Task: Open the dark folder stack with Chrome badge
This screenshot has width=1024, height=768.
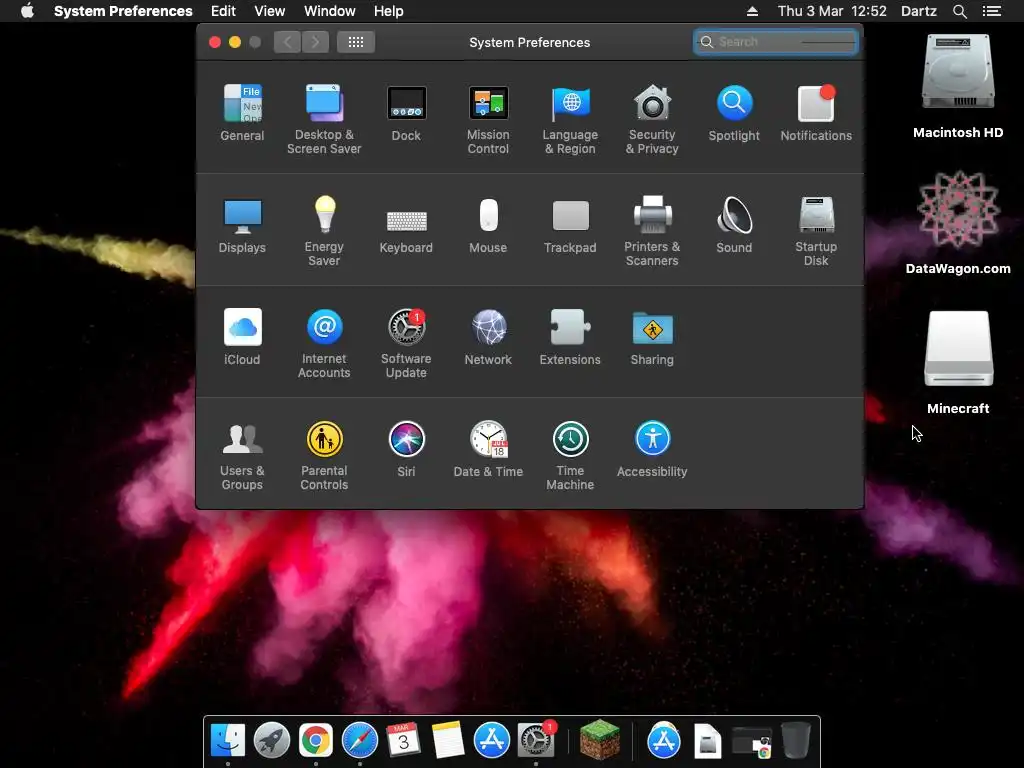Action: pos(752,742)
